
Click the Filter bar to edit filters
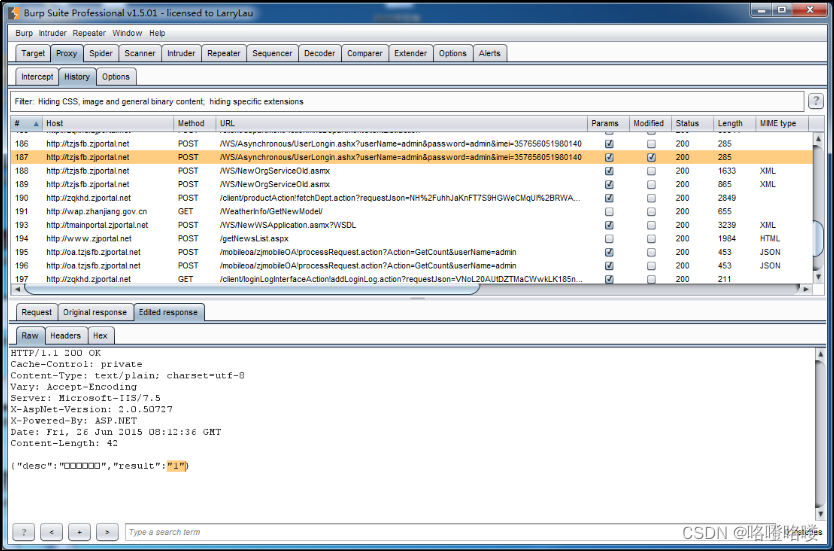(x=407, y=101)
